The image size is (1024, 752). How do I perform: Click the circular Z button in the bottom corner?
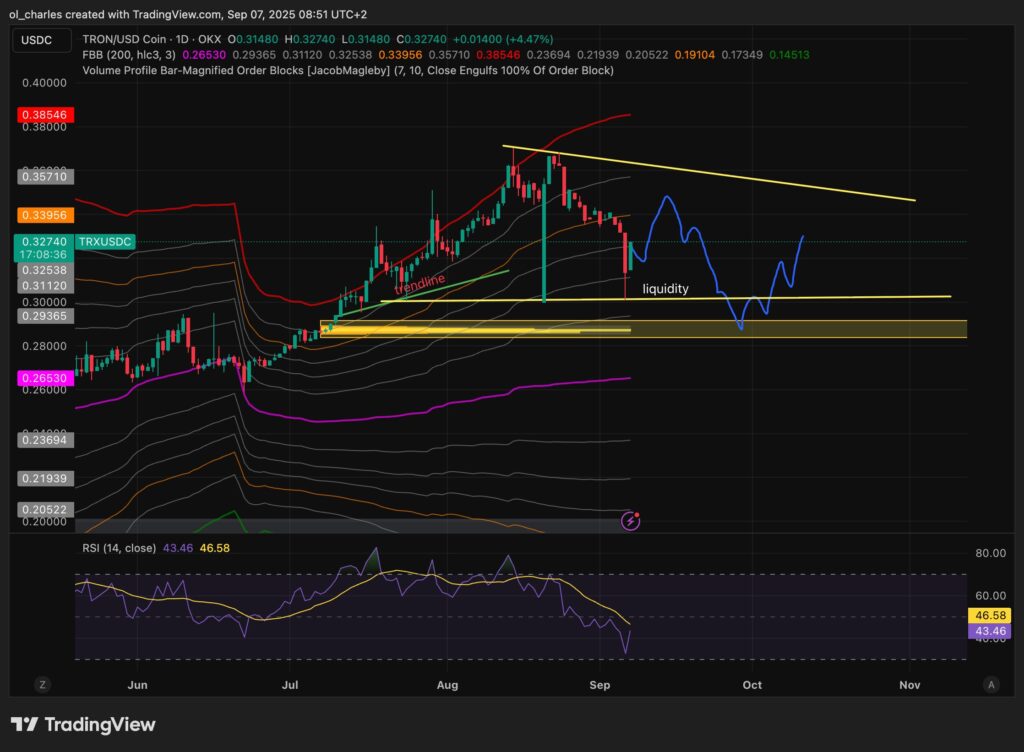coord(42,685)
